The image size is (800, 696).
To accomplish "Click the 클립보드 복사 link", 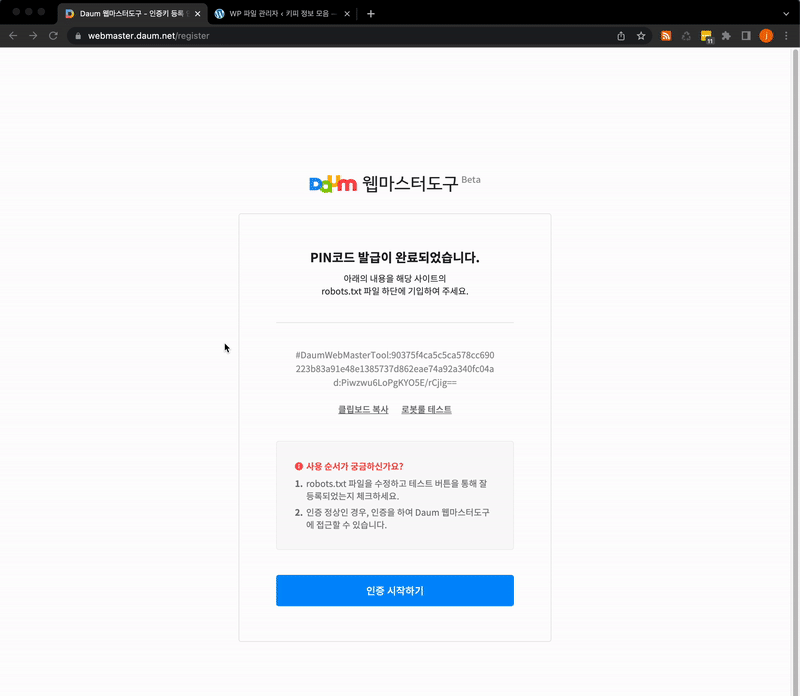I will click(363, 409).
